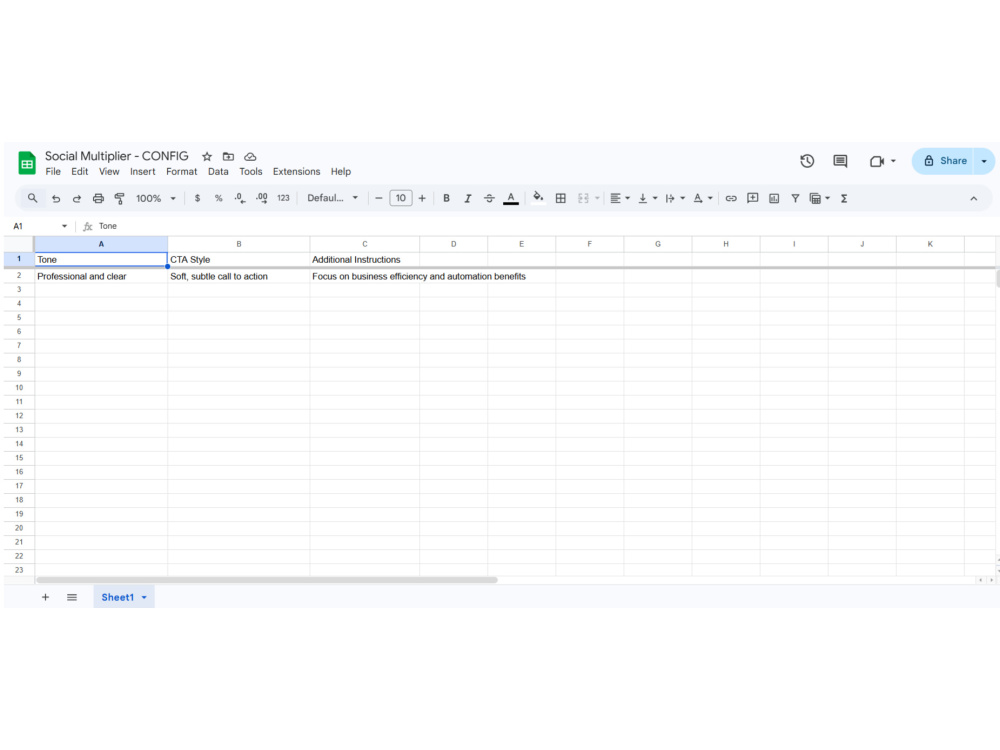Image resolution: width=1000 pixels, height=750 pixels.
Task: Open the zoom 100% dropdown
Action: (x=155, y=198)
